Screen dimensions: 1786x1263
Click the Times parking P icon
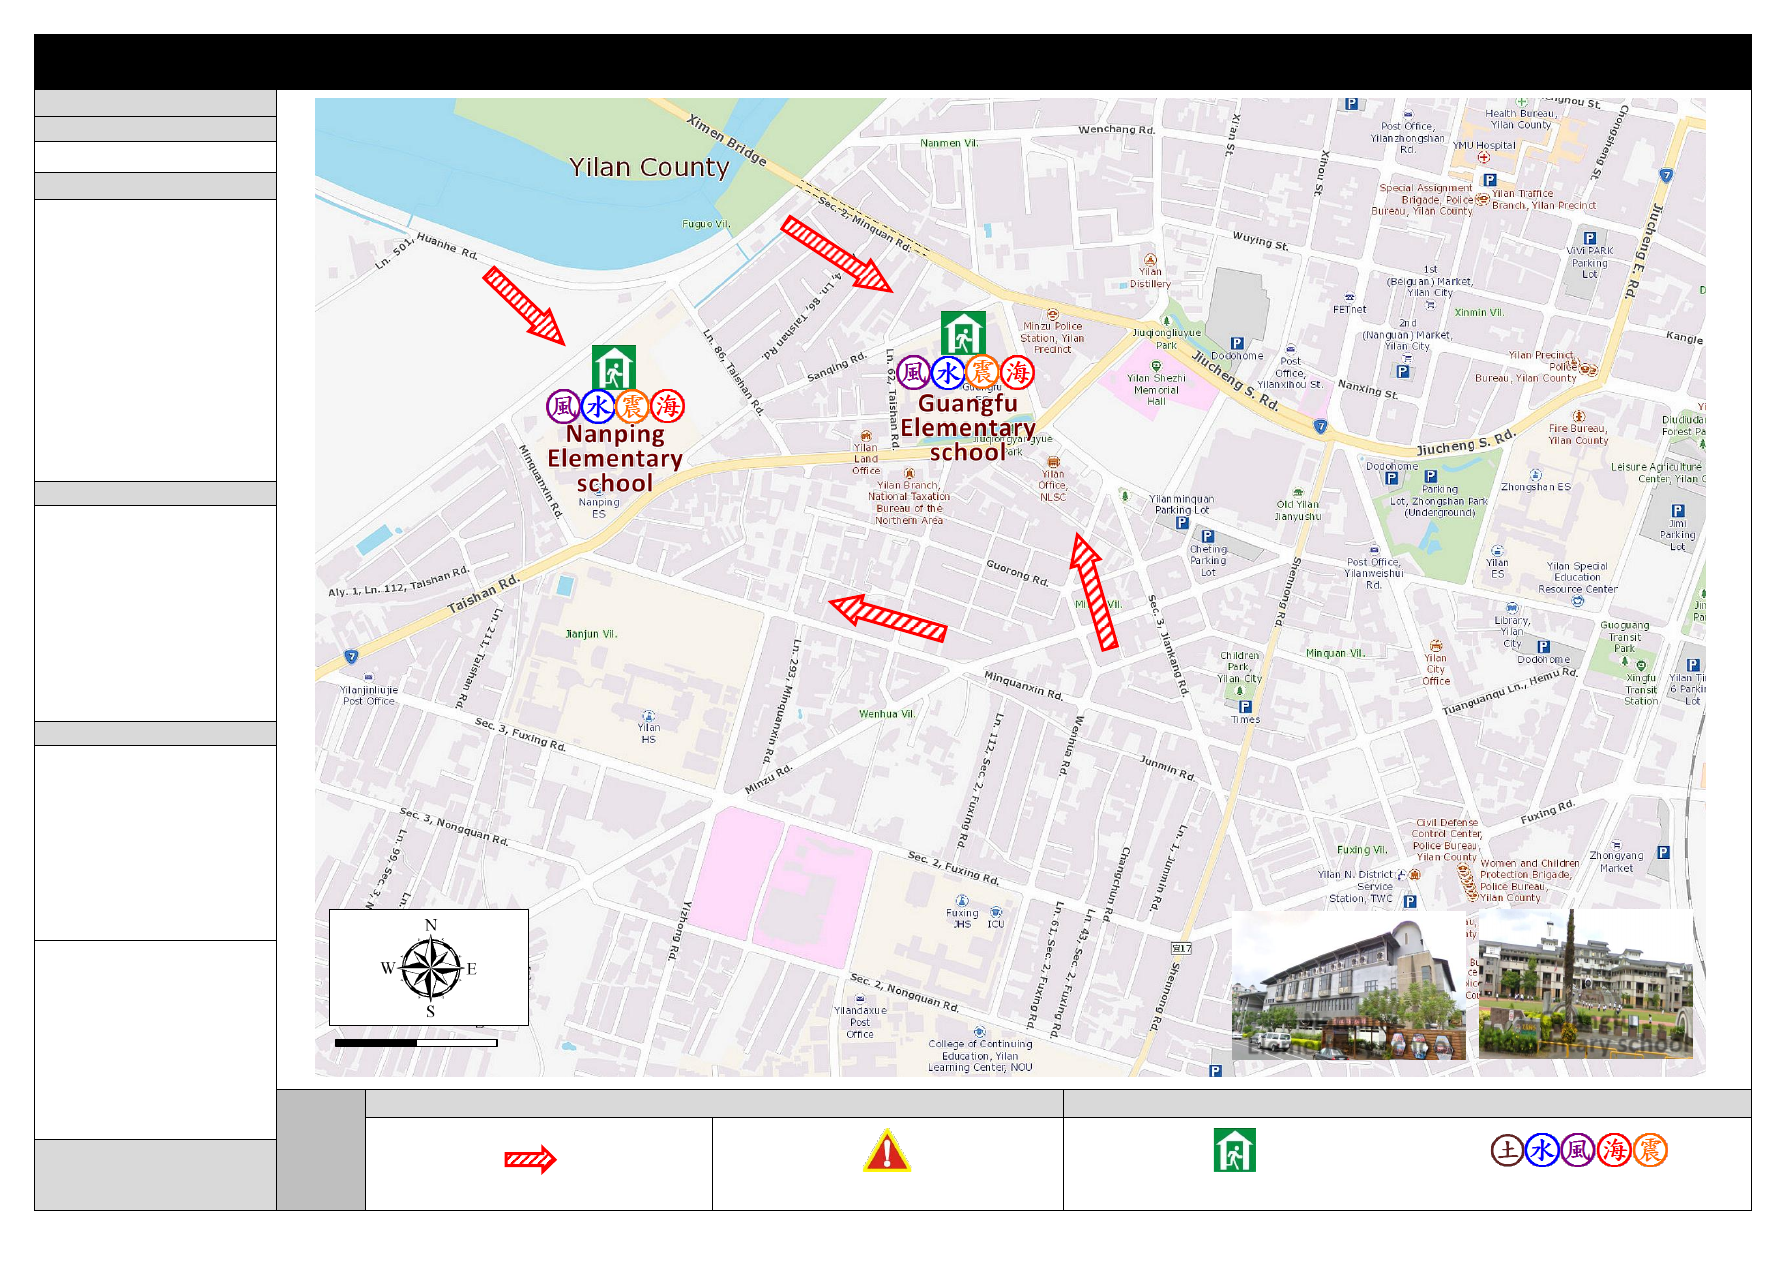(1245, 707)
